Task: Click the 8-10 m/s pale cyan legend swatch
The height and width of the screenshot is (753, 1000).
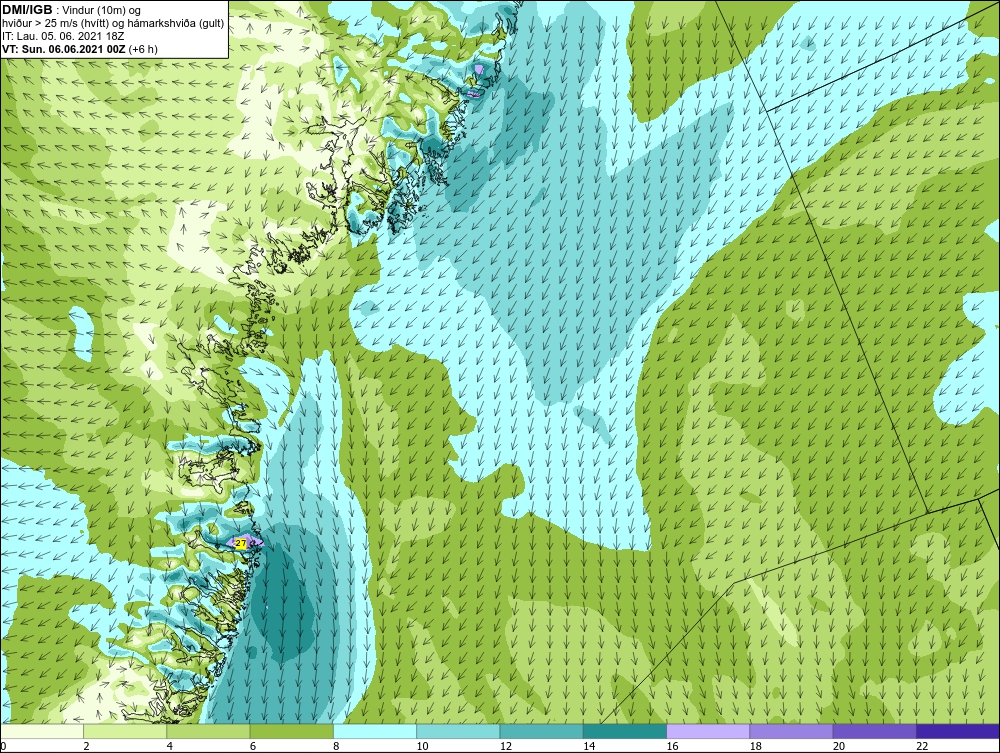Action: point(375,731)
